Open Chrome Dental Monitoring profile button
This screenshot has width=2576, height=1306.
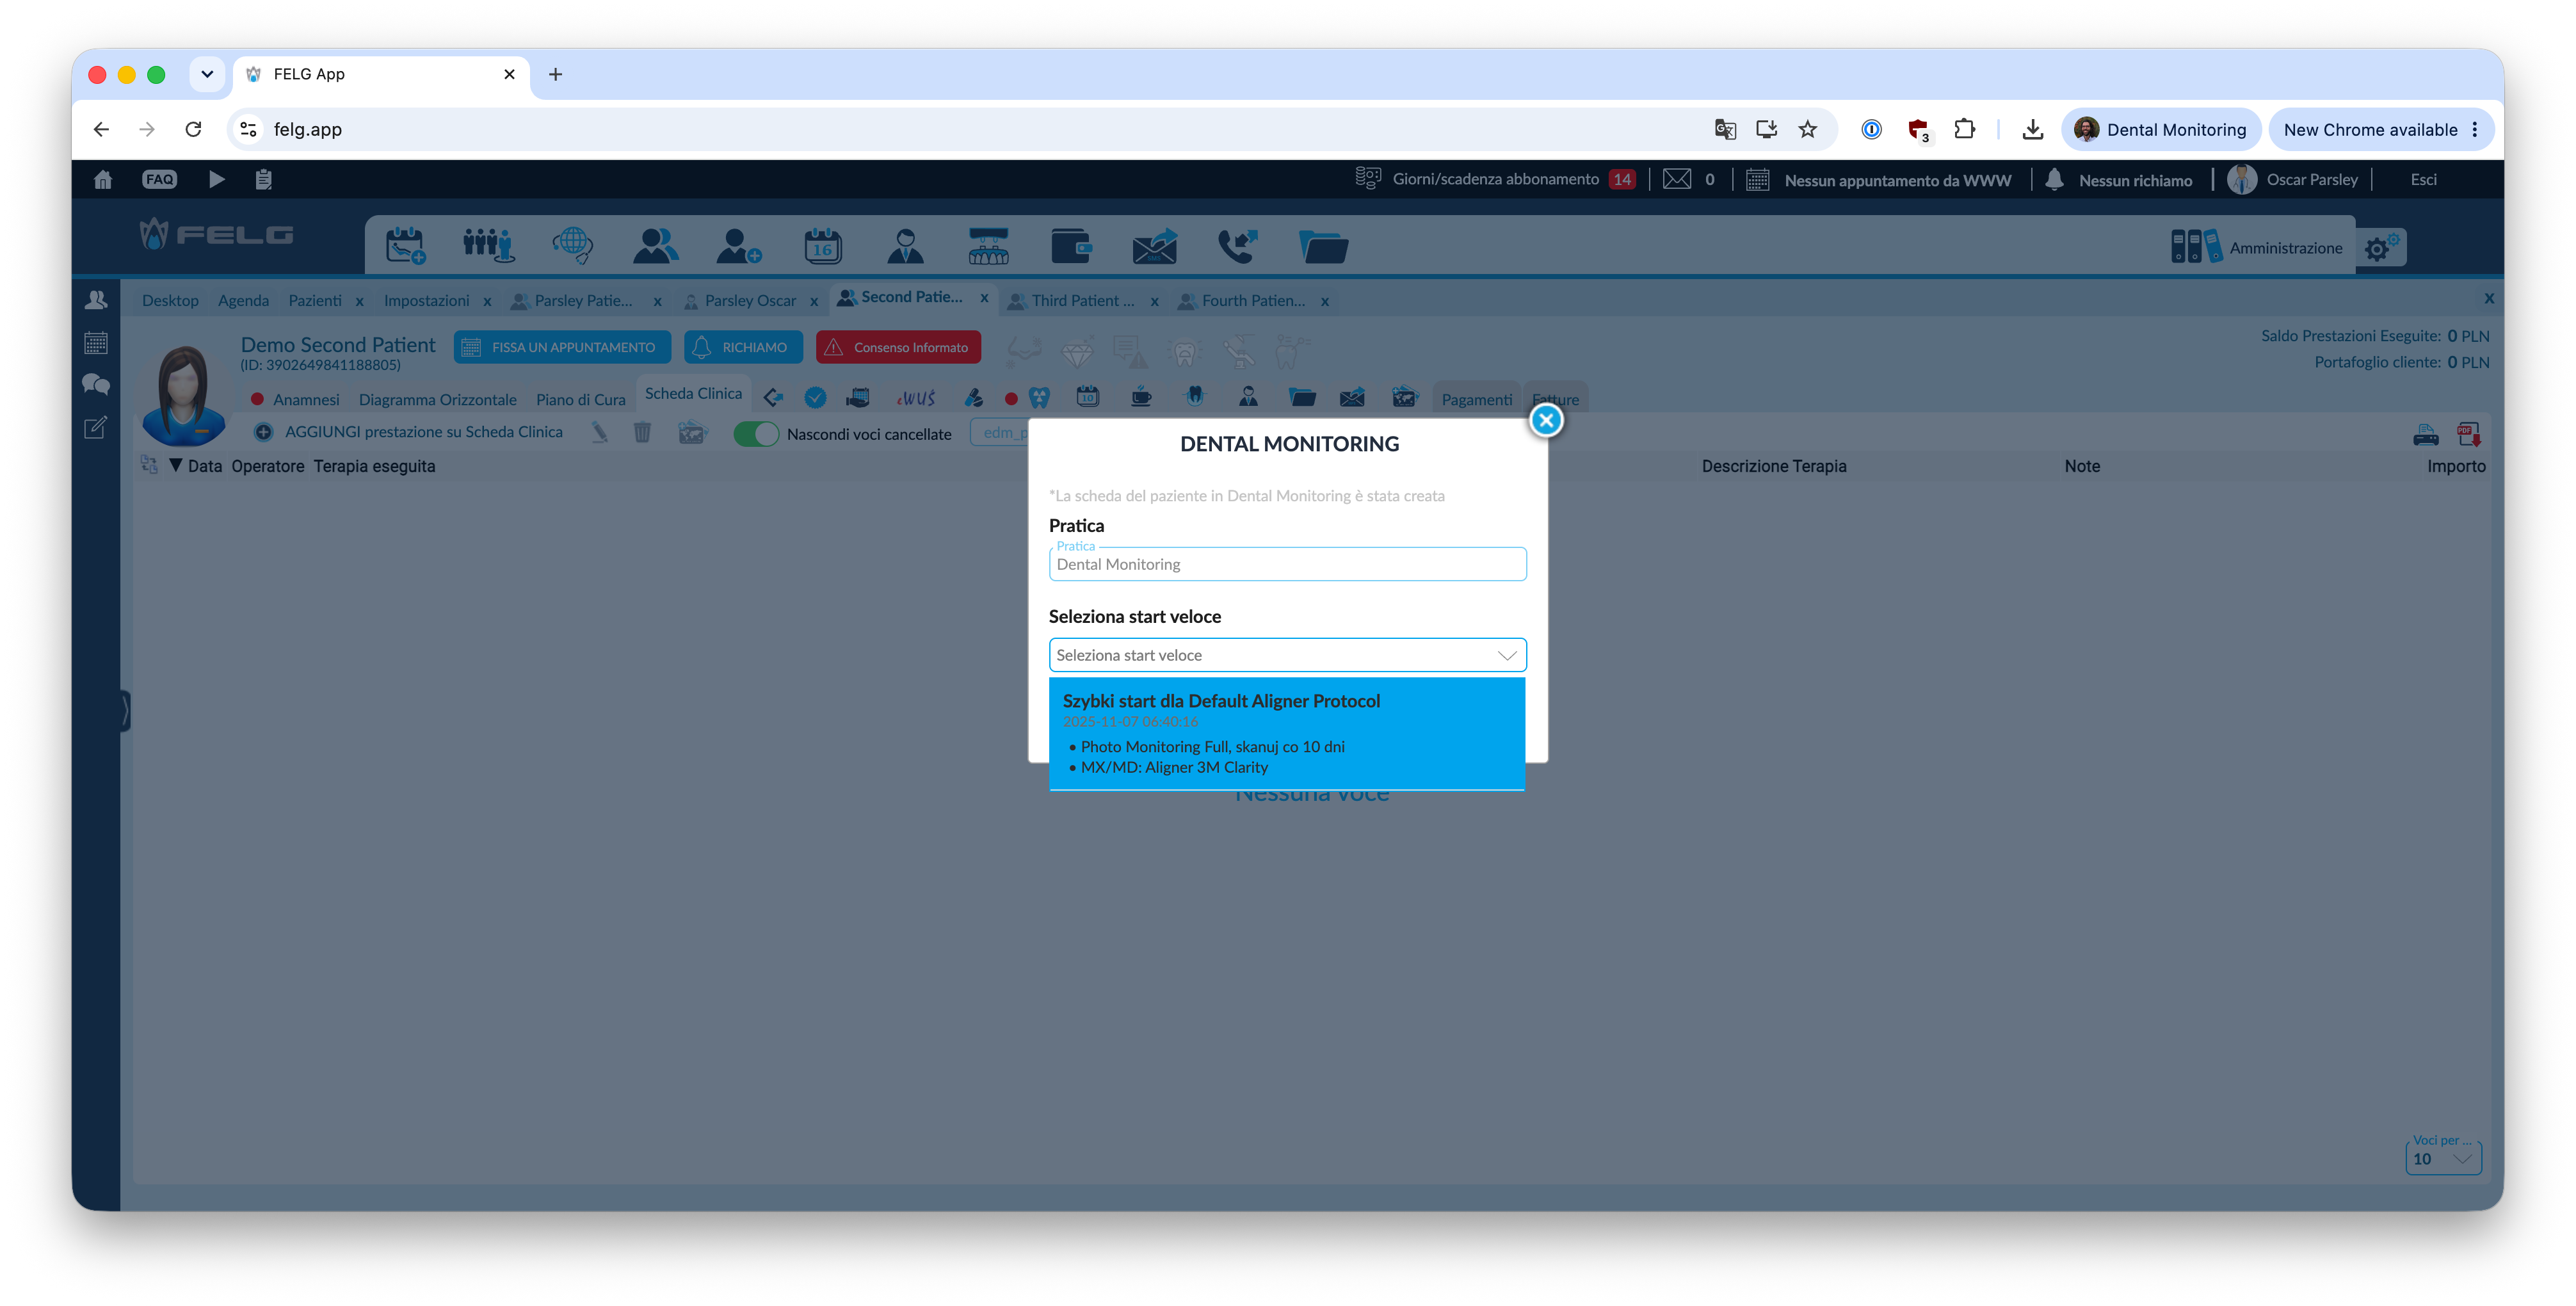(2160, 130)
